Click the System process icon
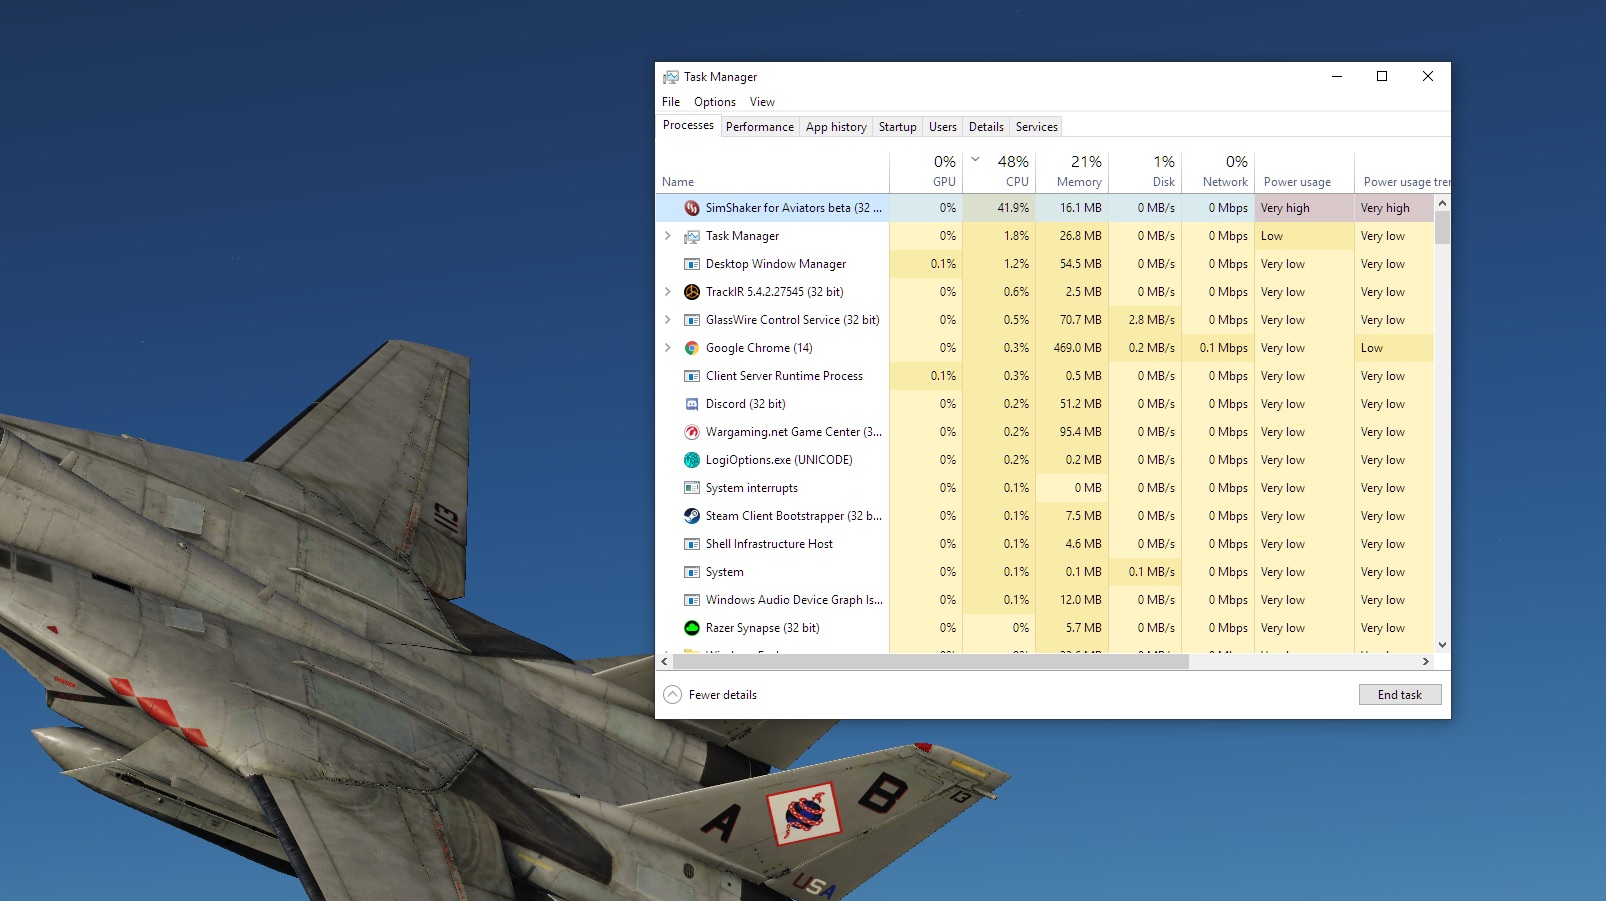This screenshot has width=1606, height=901. (691, 572)
